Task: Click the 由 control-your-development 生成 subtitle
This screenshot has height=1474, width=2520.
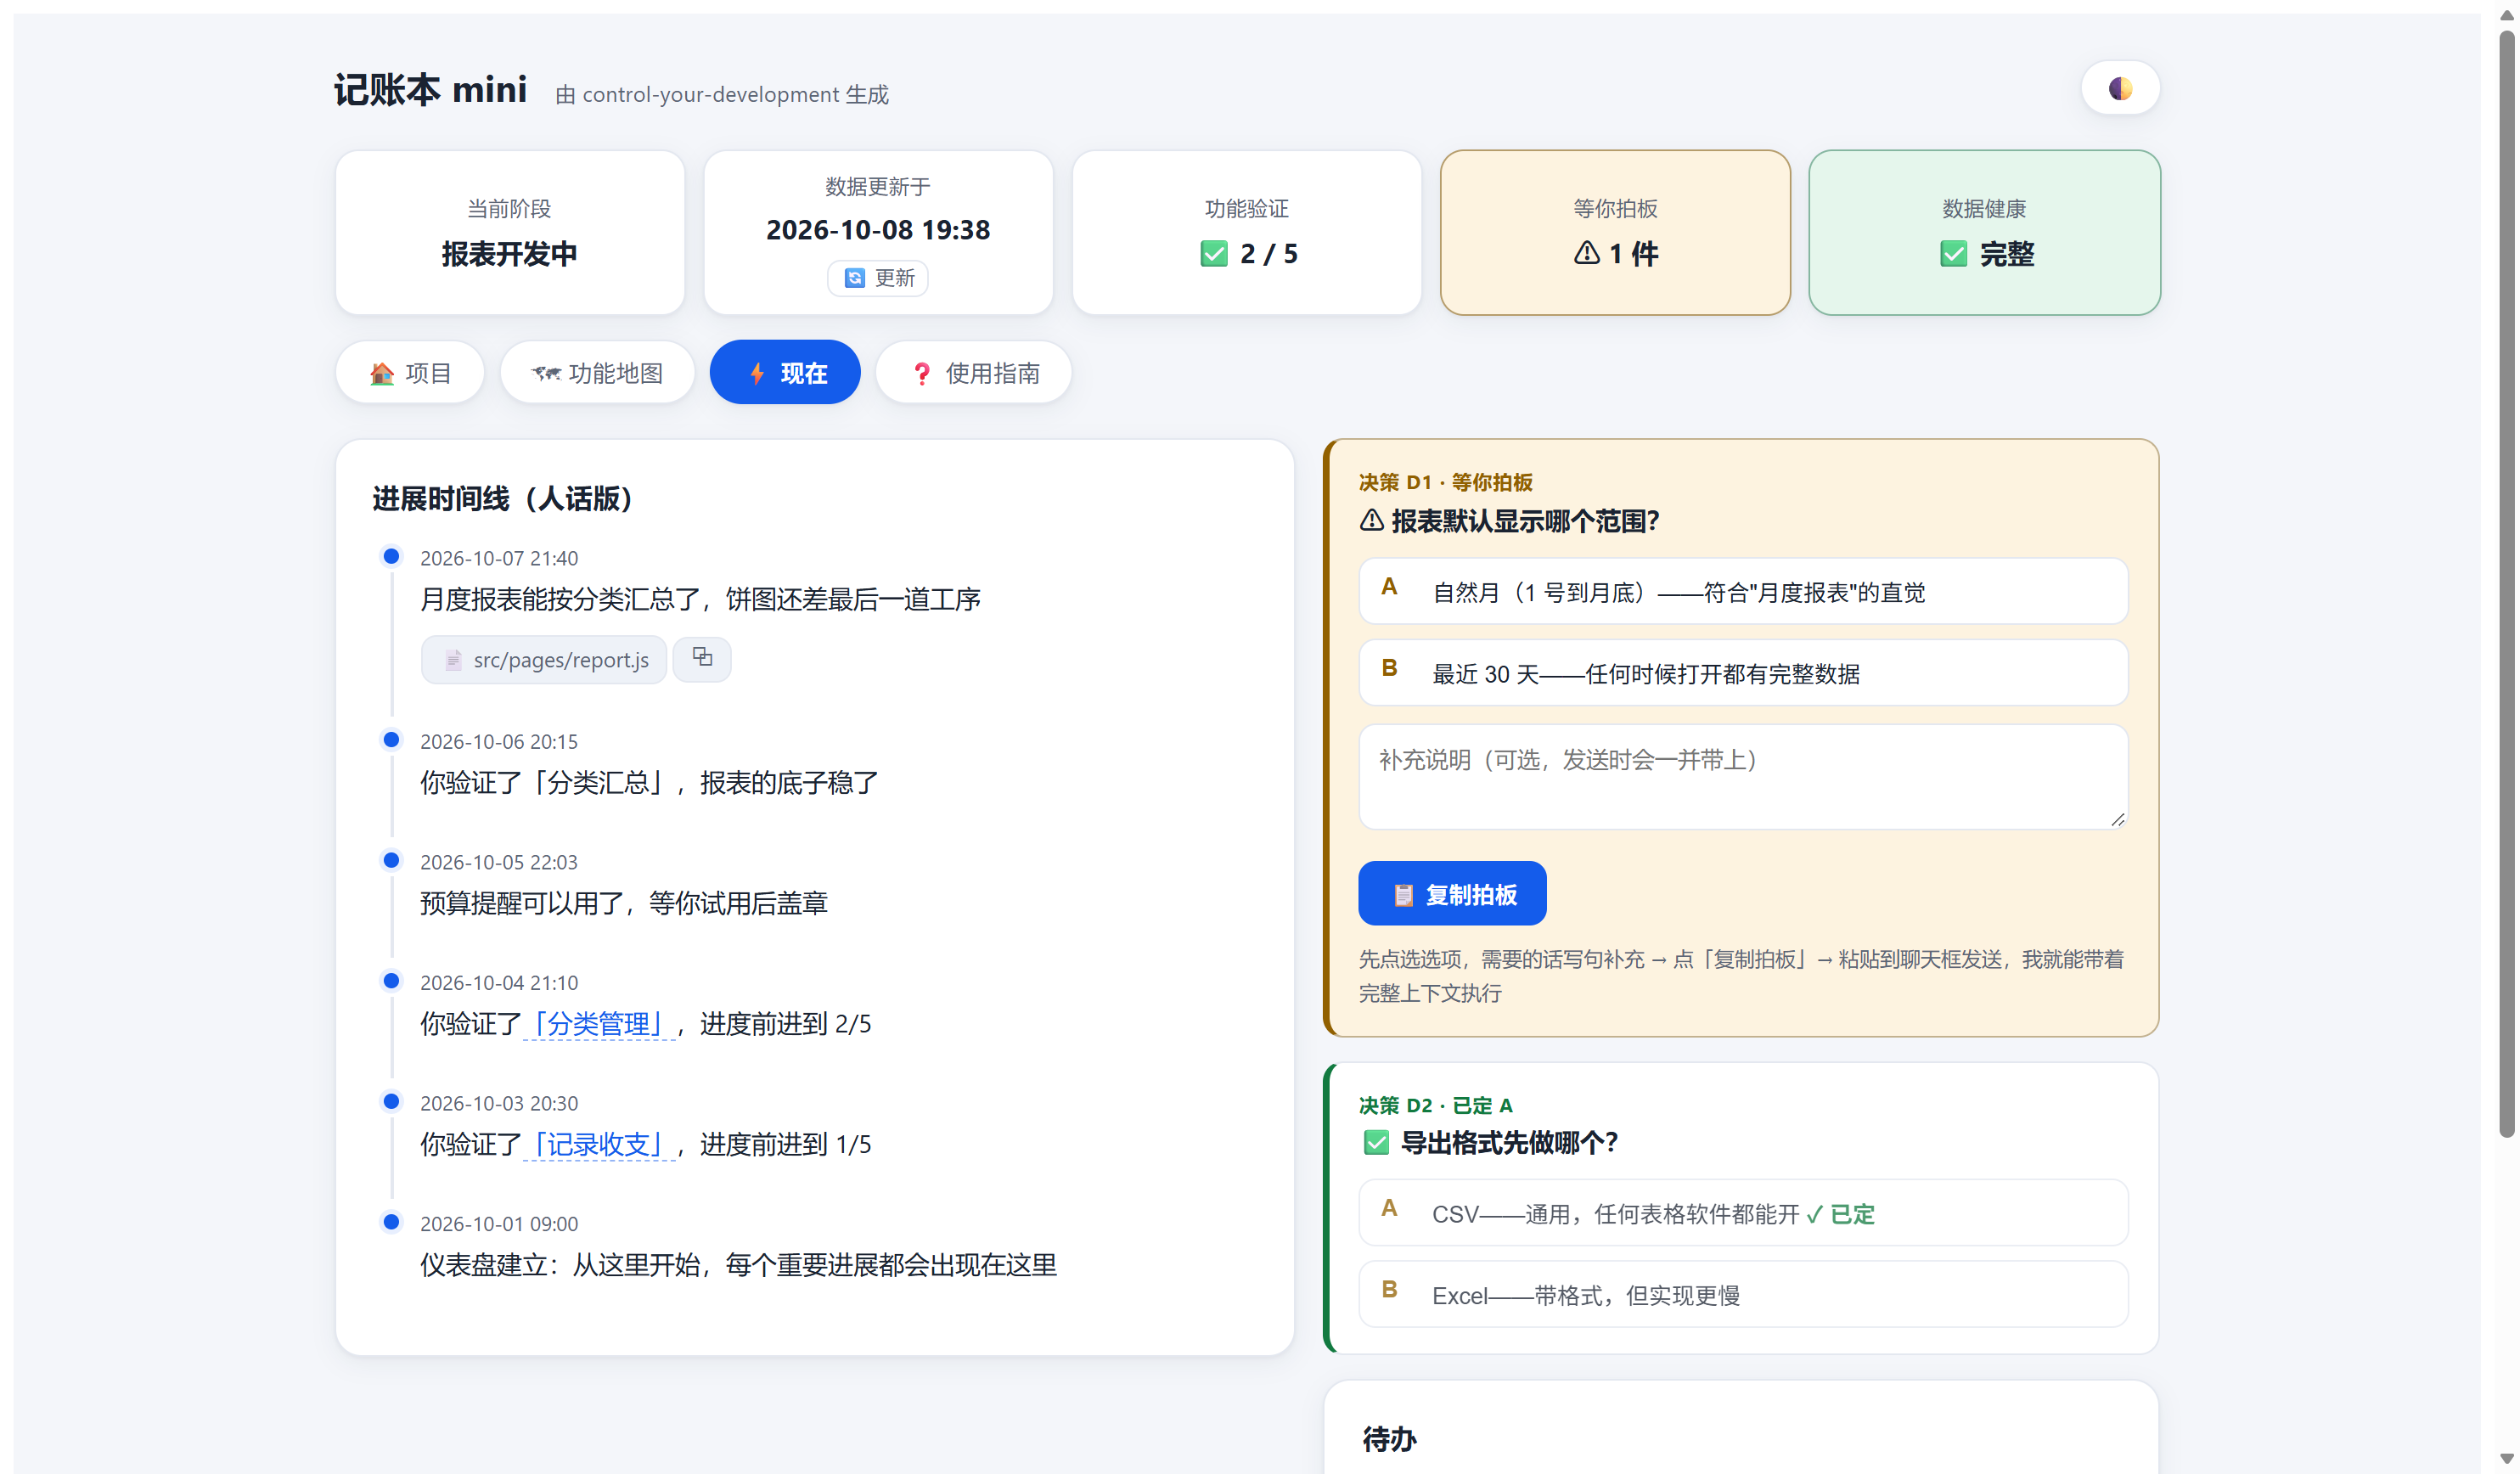Action: click(722, 95)
